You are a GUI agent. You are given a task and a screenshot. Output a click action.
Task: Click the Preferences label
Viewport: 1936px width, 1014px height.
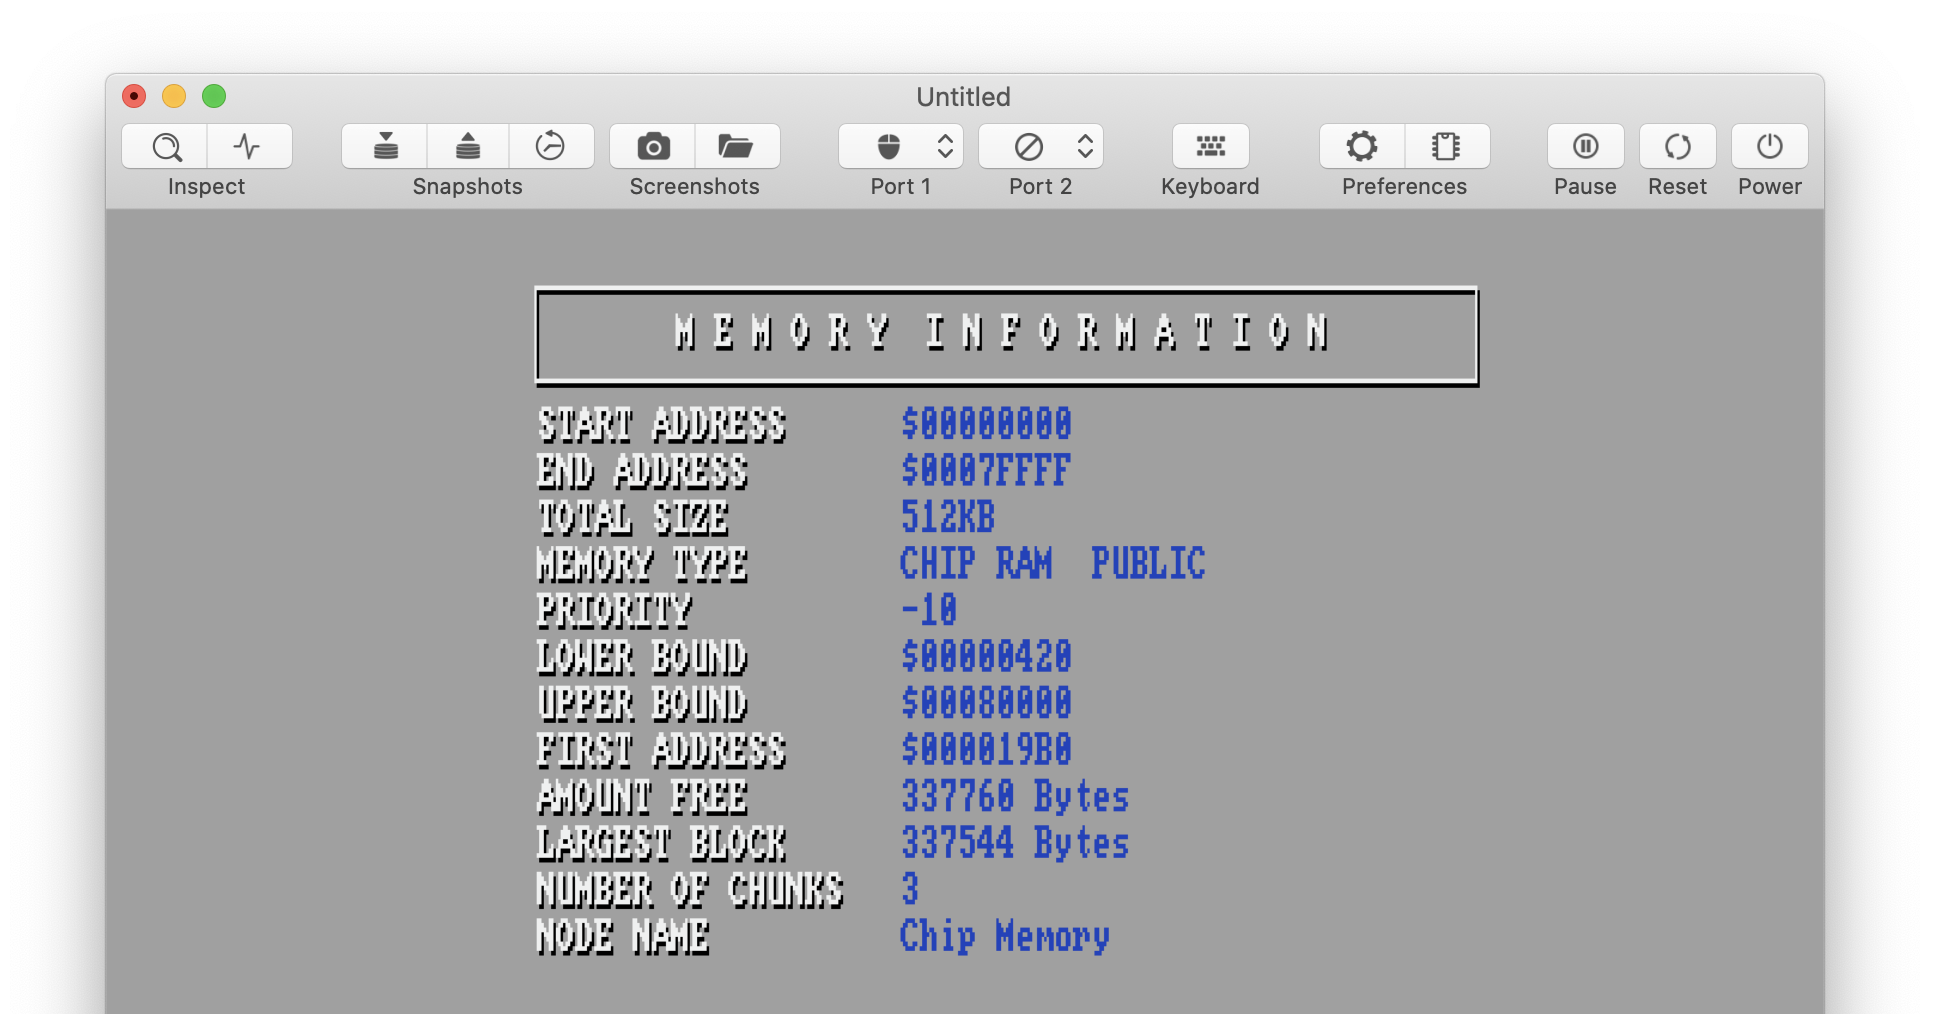click(x=1404, y=187)
